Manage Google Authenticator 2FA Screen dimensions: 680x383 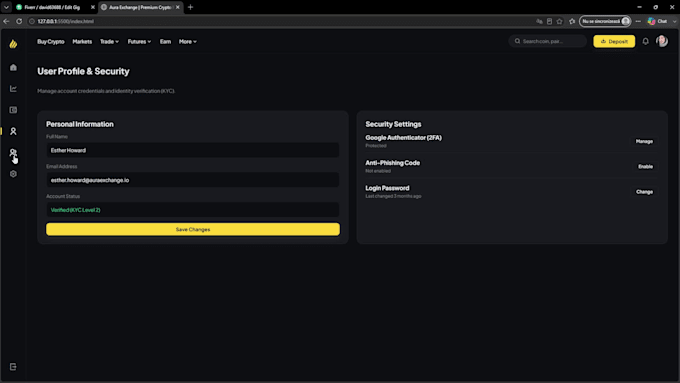[x=644, y=141]
